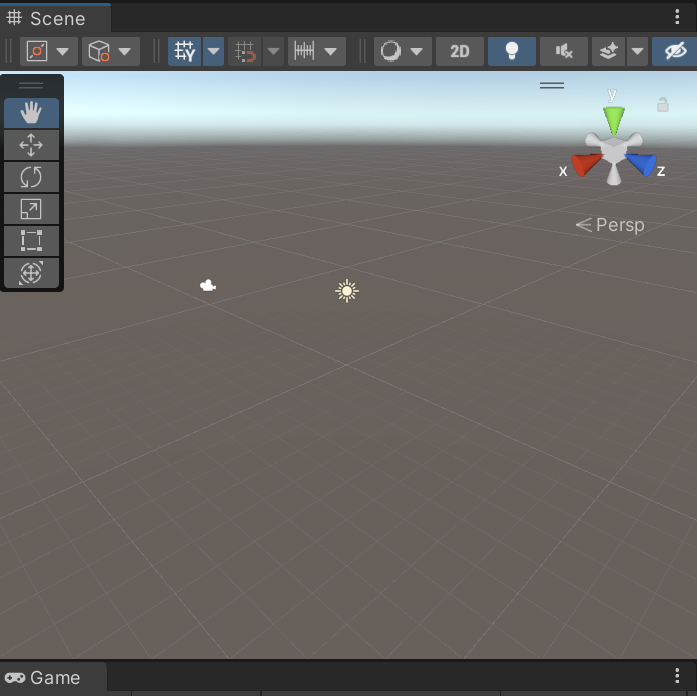697x696 pixels.
Task: Toggle hidden objects visibility eye icon
Action: coord(675,51)
